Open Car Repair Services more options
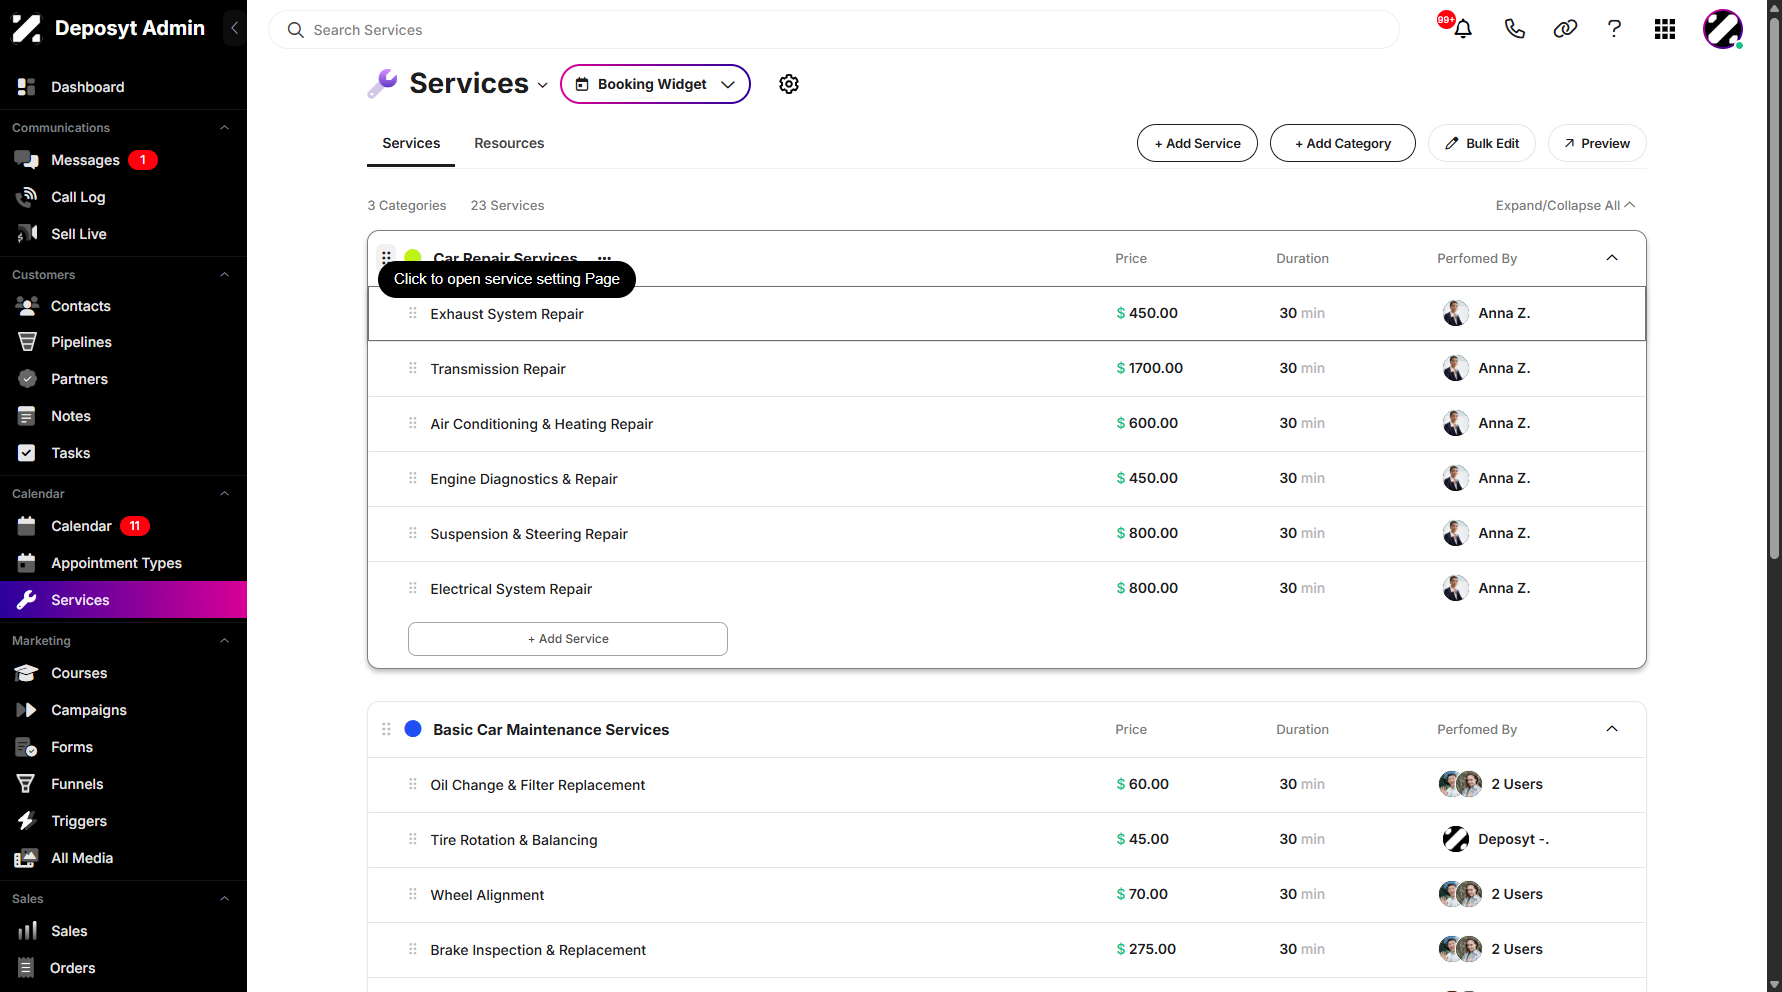Screen dimensions: 1782x992 click(605, 258)
